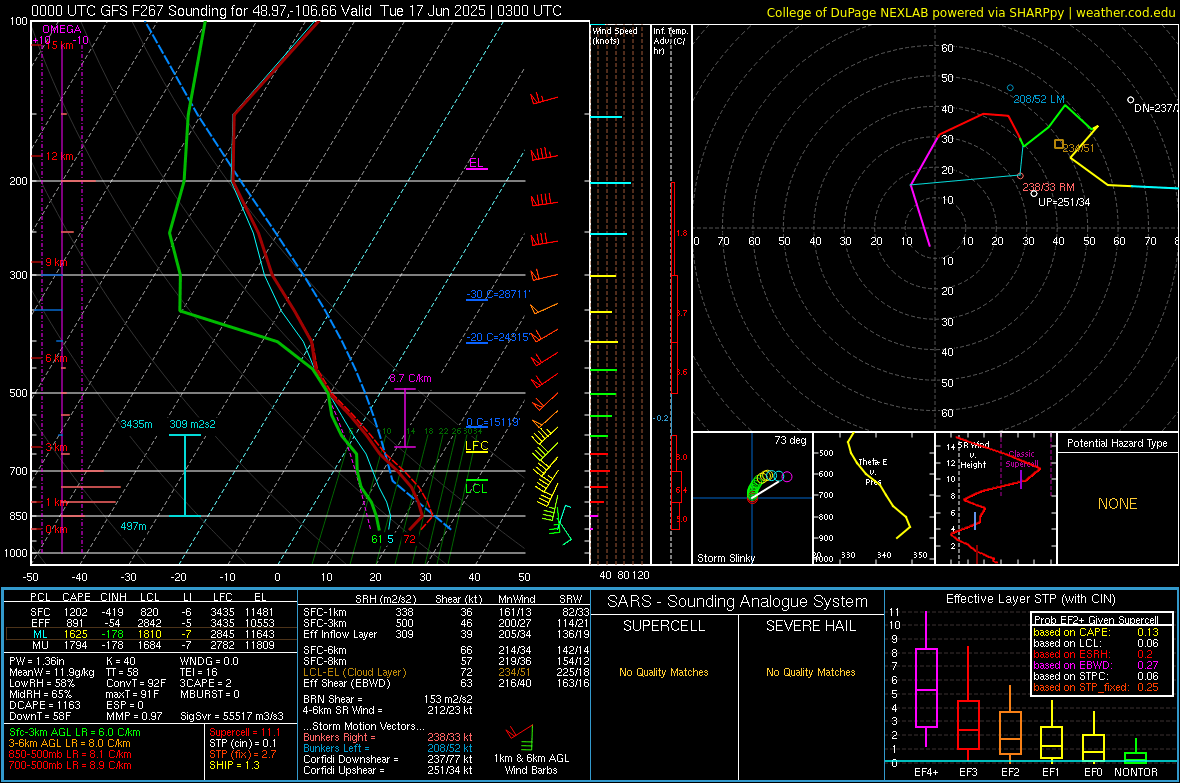
Task: Click the SFC-1km shear row label
Action: [x=325, y=612]
